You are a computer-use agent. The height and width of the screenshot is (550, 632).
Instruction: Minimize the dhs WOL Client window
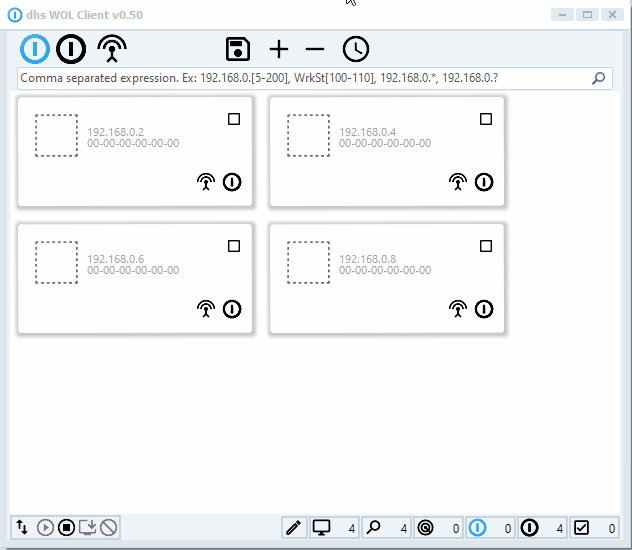click(562, 15)
